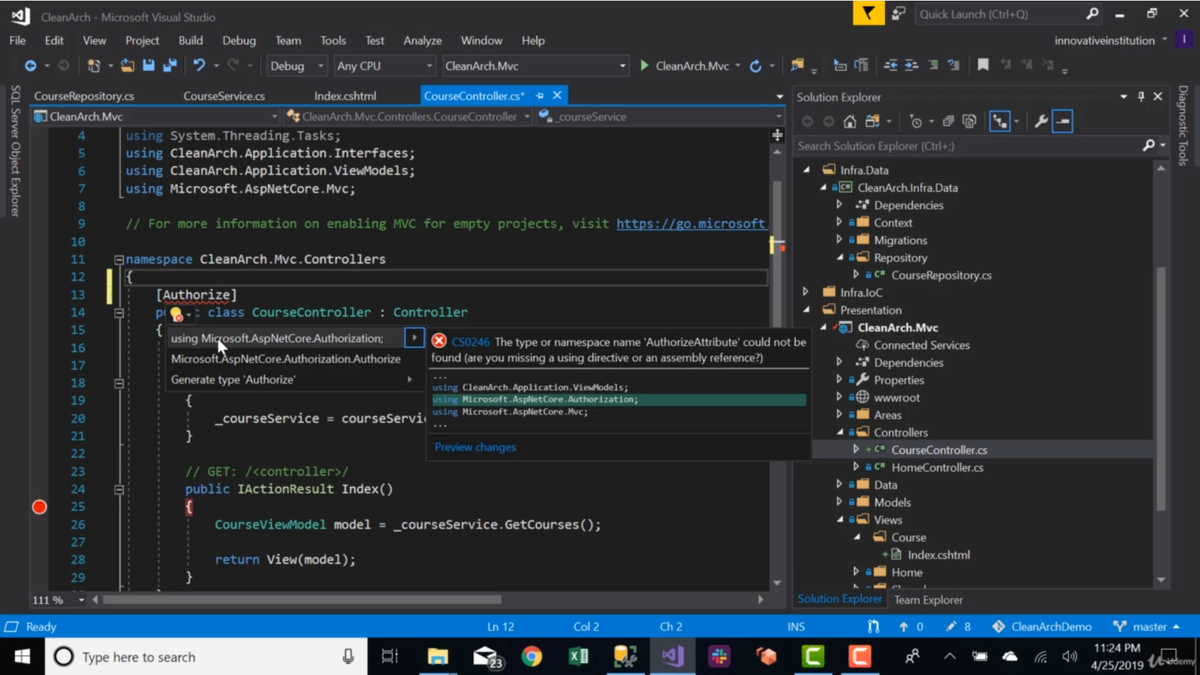Click the browser refresh icon in toolbar
This screenshot has height=675, width=1200.
(x=756, y=66)
